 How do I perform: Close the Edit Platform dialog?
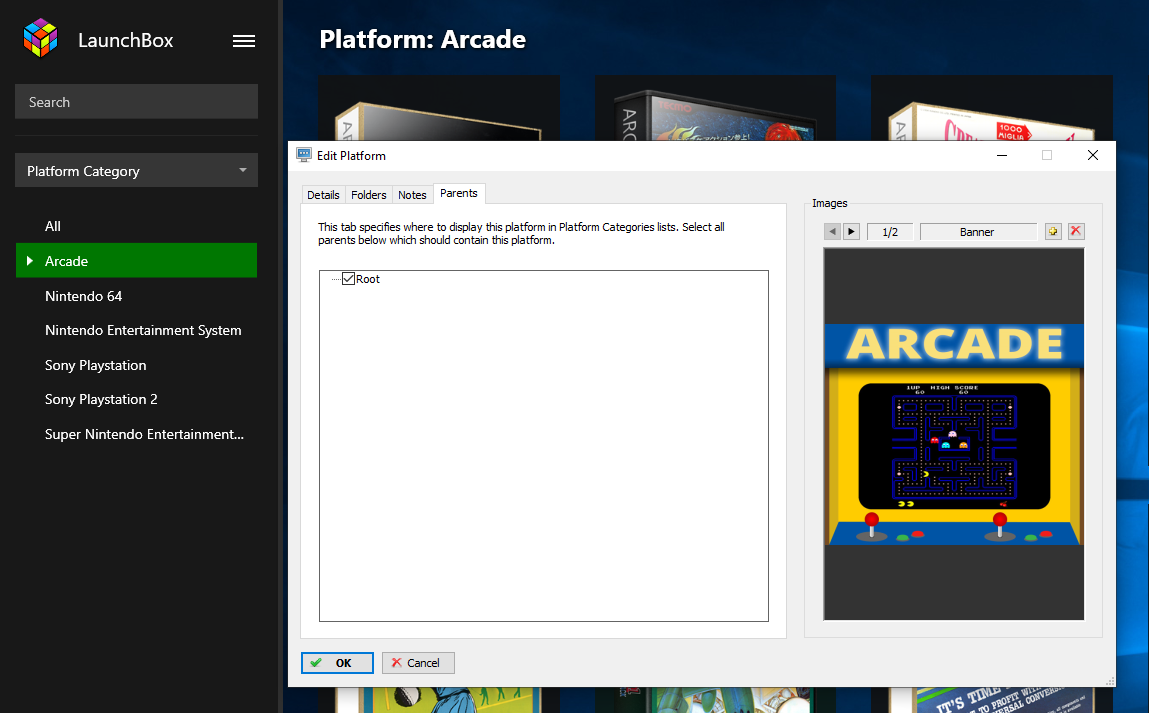coord(1093,155)
